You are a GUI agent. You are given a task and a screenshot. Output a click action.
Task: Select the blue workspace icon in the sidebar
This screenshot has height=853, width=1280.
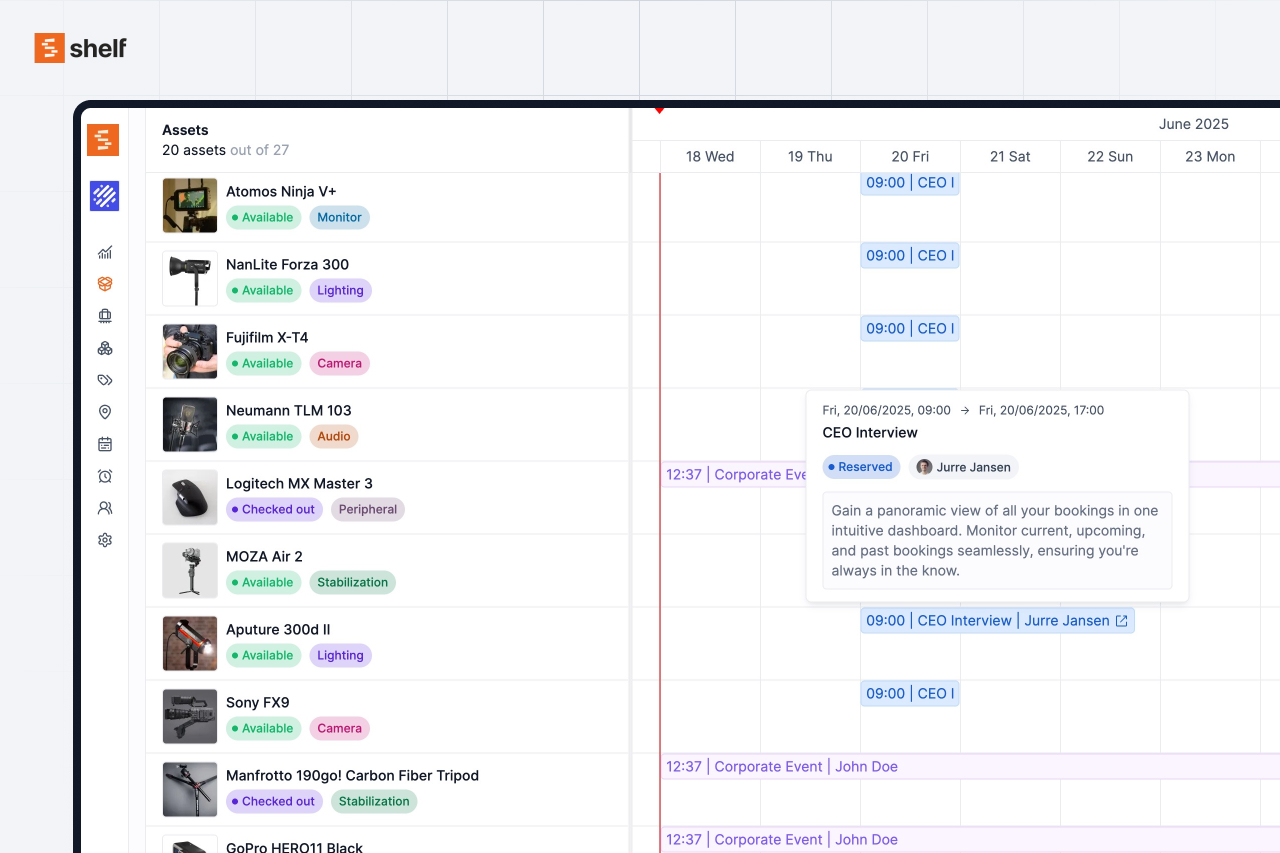(x=104, y=196)
